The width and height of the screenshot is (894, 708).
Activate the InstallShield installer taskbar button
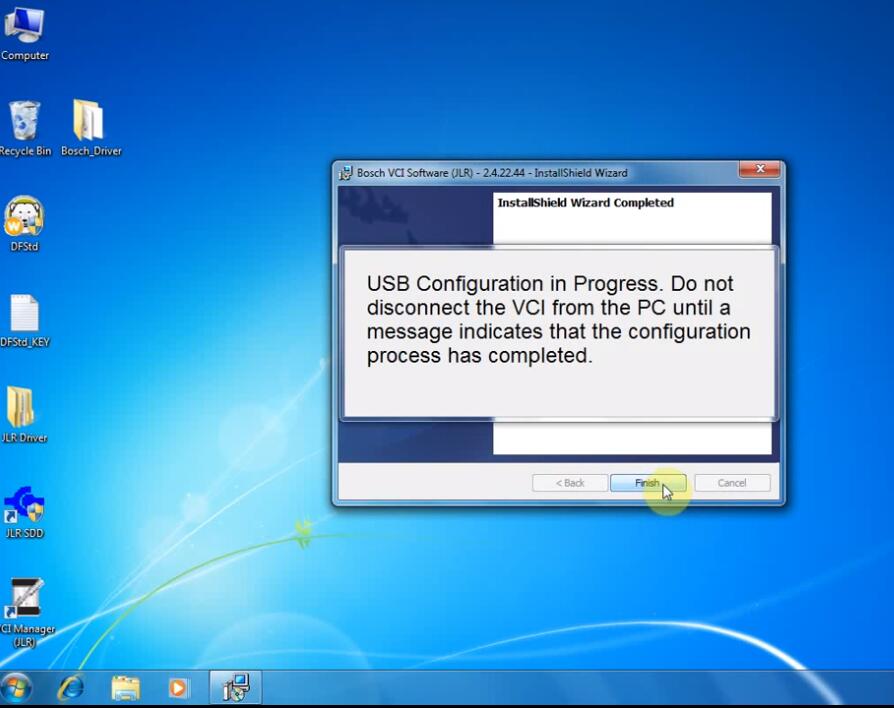(x=235, y=687)
